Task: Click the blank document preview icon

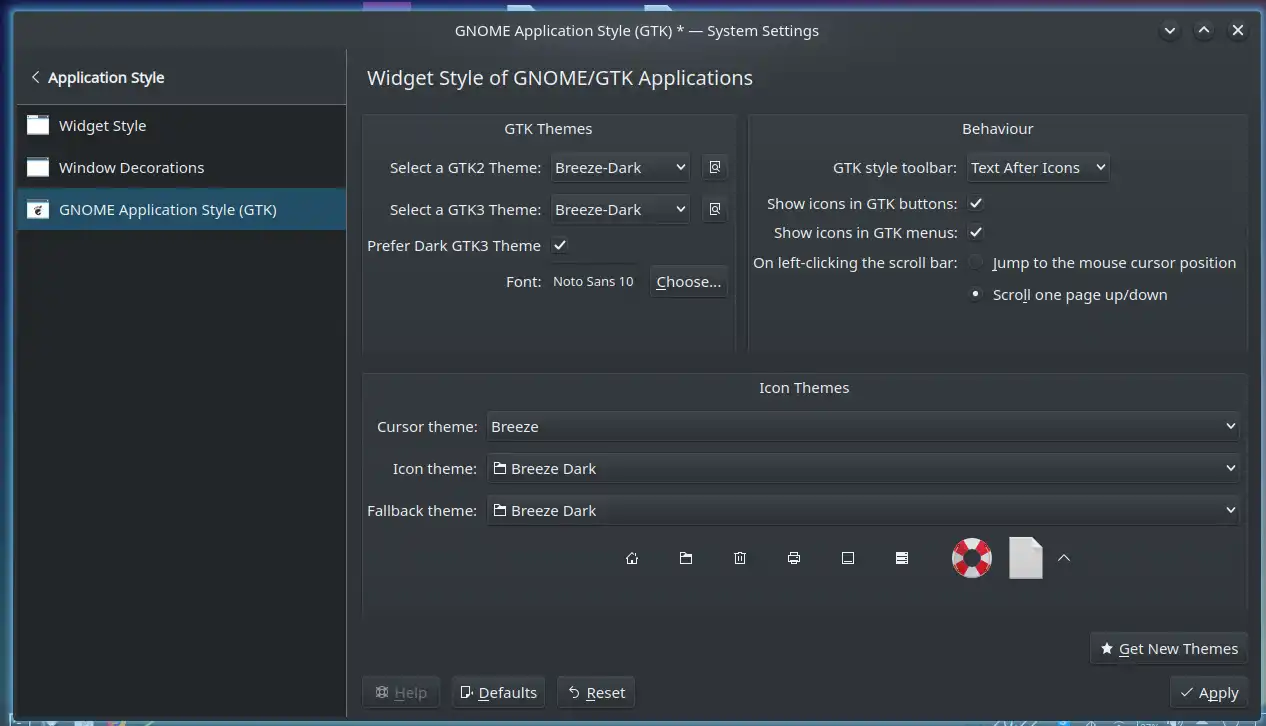Action: pos(1025,558)
